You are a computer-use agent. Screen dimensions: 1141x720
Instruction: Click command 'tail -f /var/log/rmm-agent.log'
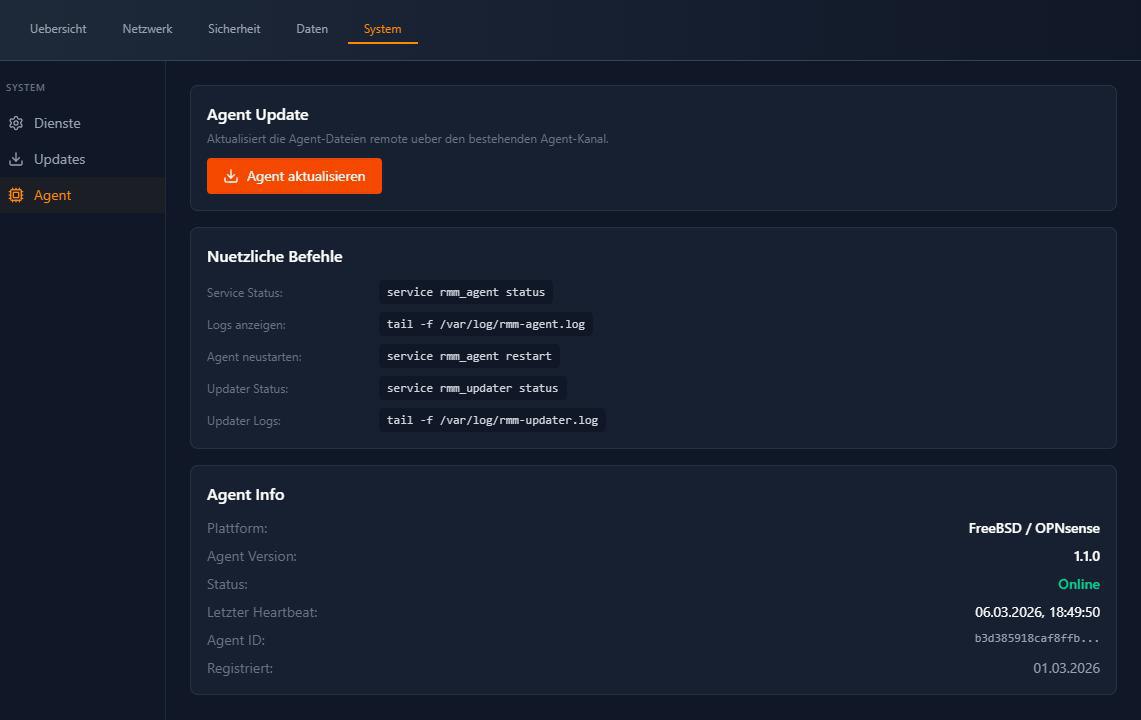click(x=486, y=324)
